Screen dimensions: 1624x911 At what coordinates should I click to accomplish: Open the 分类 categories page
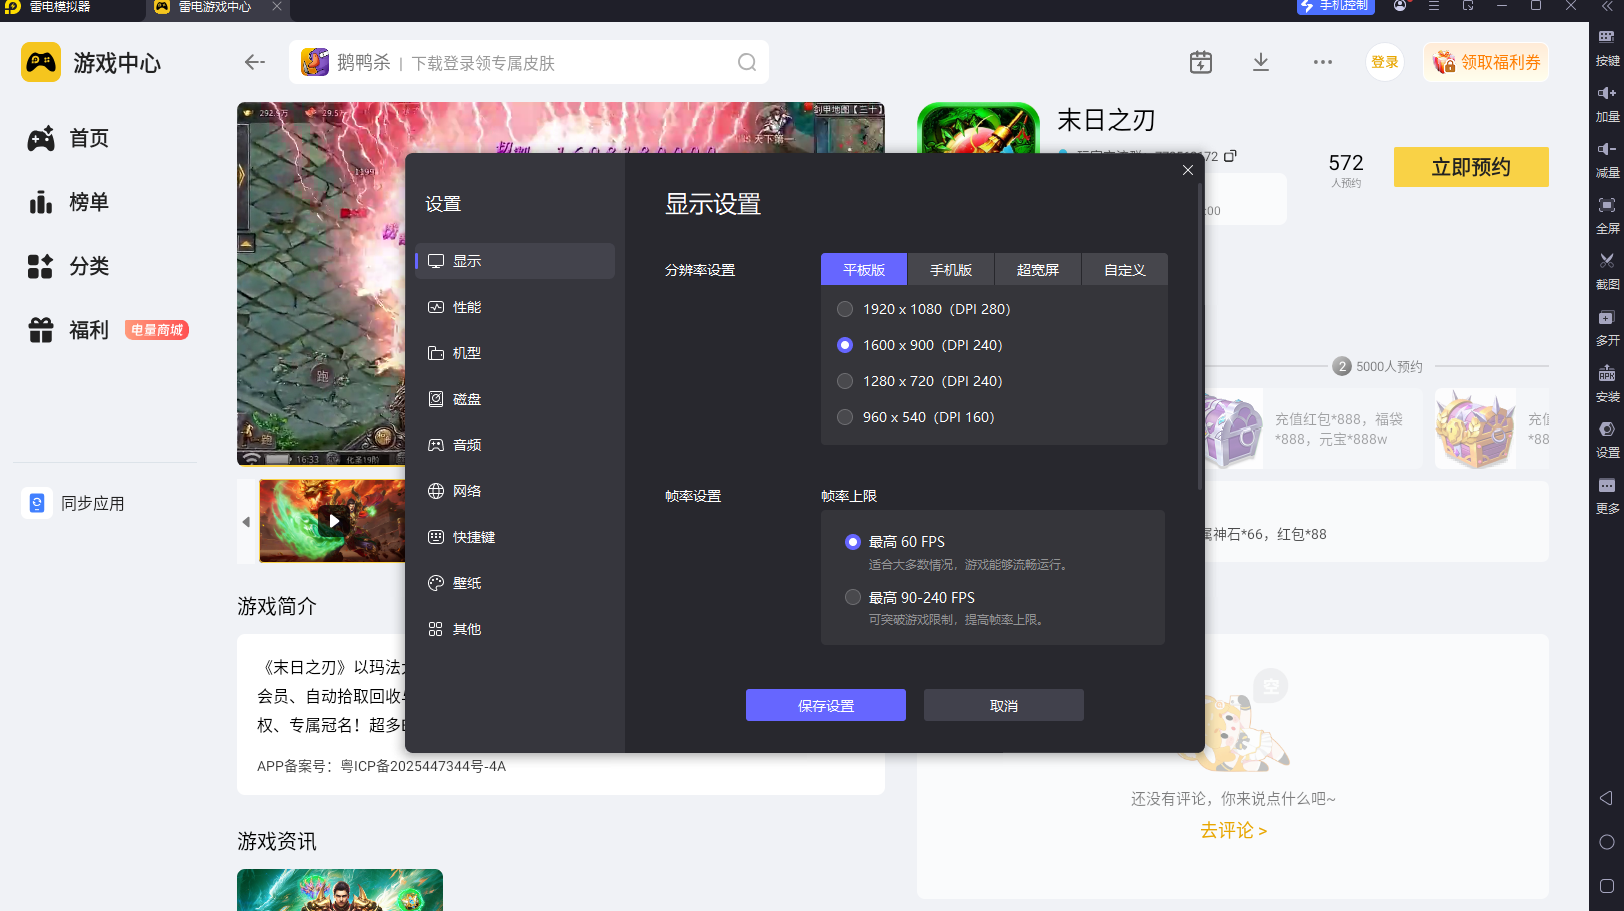[68, 266]
